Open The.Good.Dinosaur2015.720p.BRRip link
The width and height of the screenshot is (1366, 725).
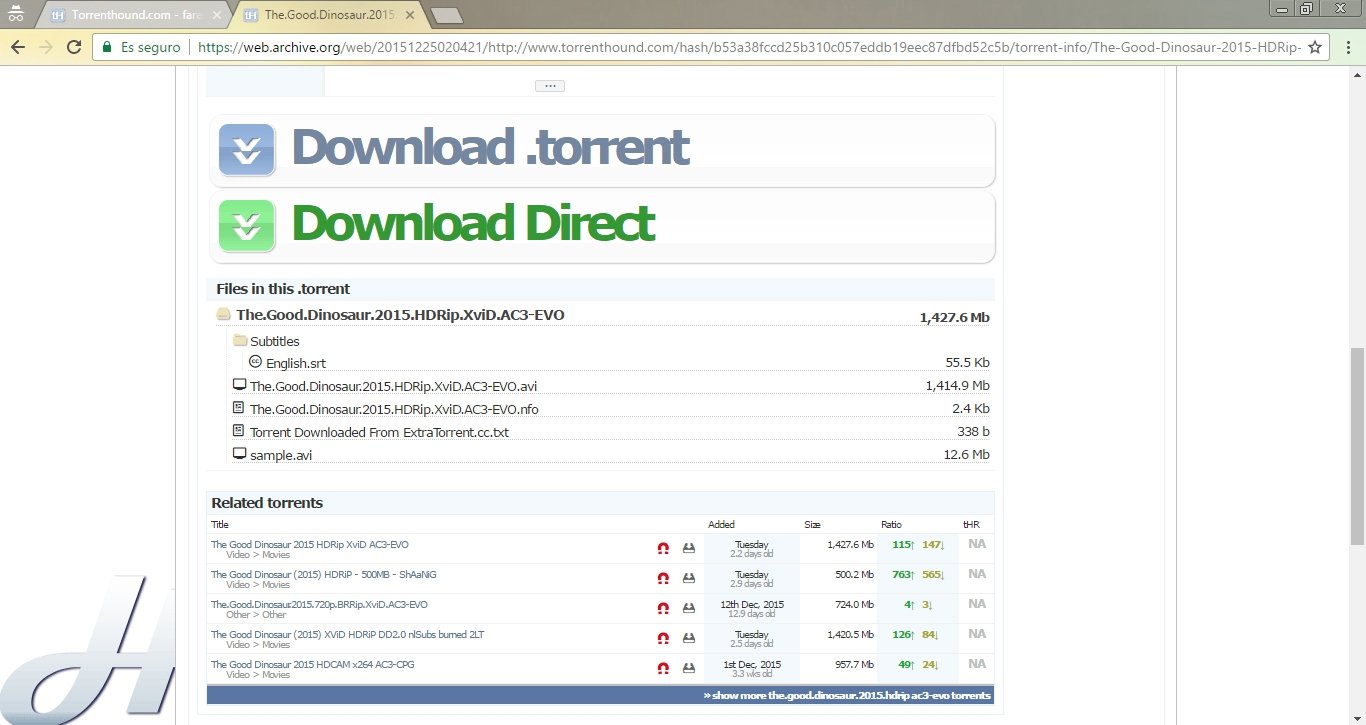[319, 605]
